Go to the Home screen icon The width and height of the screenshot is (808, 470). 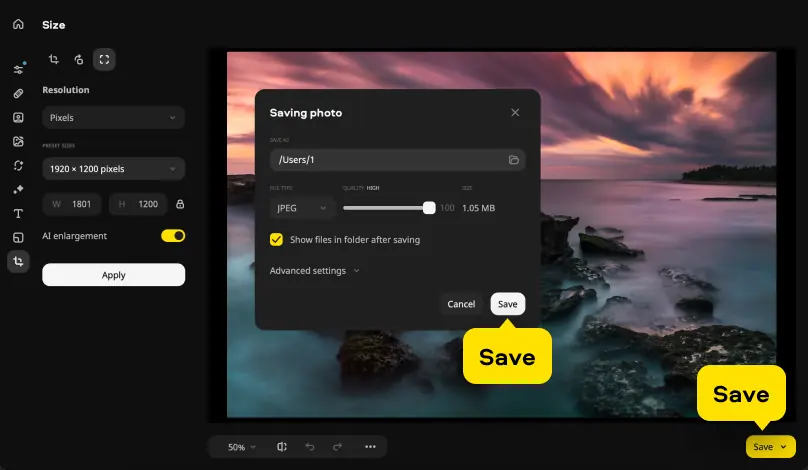(18, 24)
